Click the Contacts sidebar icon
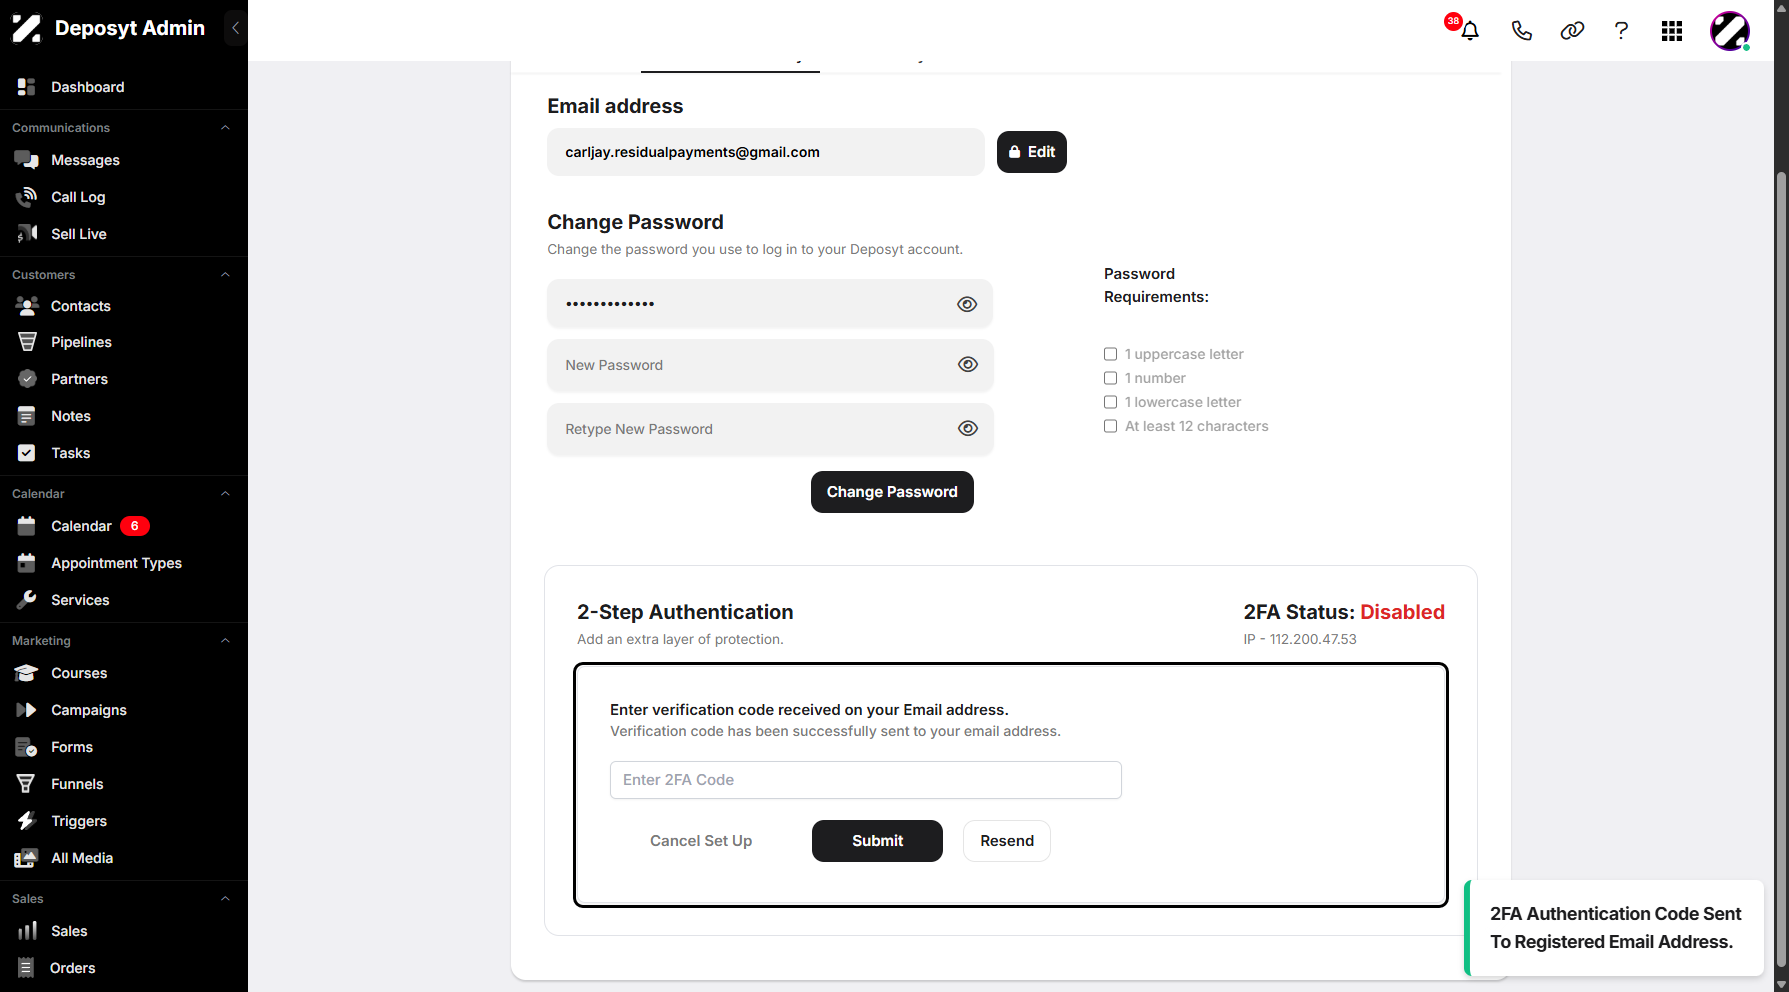The height and width of the screenshot is (992, 1789). (x=27, y=306)
